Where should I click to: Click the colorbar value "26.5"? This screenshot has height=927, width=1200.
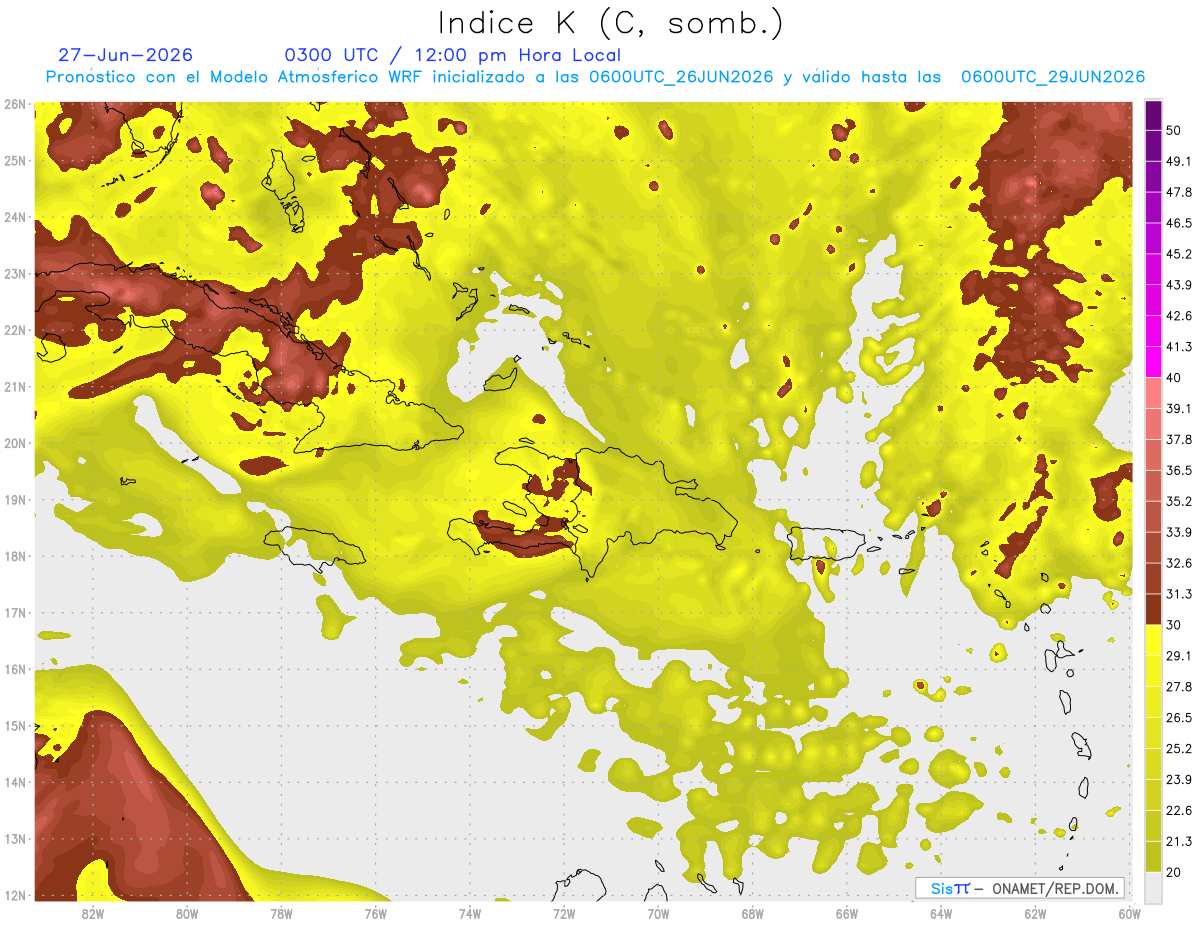click(1179, 717)
